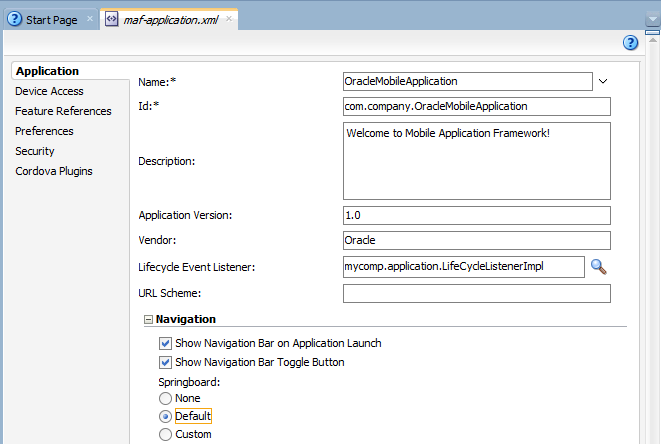
Task: Click the maf-application.xml file icon on tab
Action: (111, 19)
